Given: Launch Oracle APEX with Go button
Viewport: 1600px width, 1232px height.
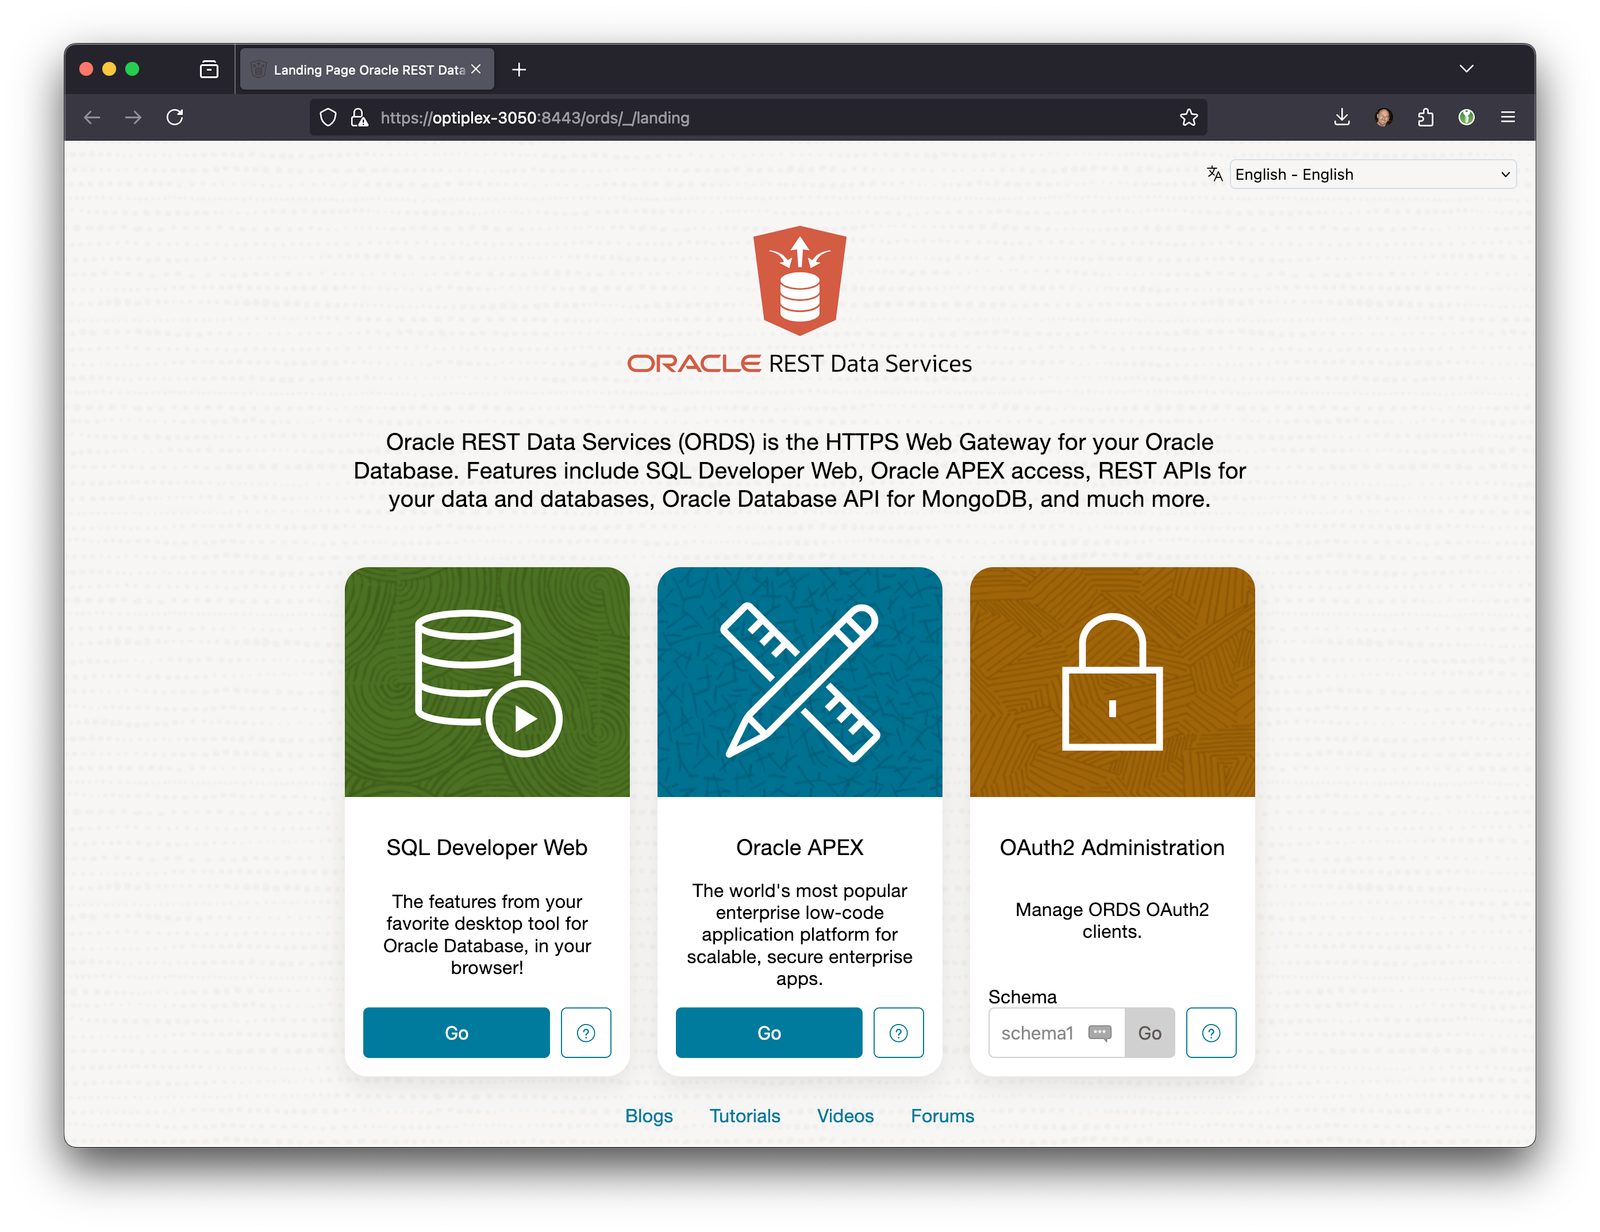Looking at the screenshot, I should [x=769, y=1033].
